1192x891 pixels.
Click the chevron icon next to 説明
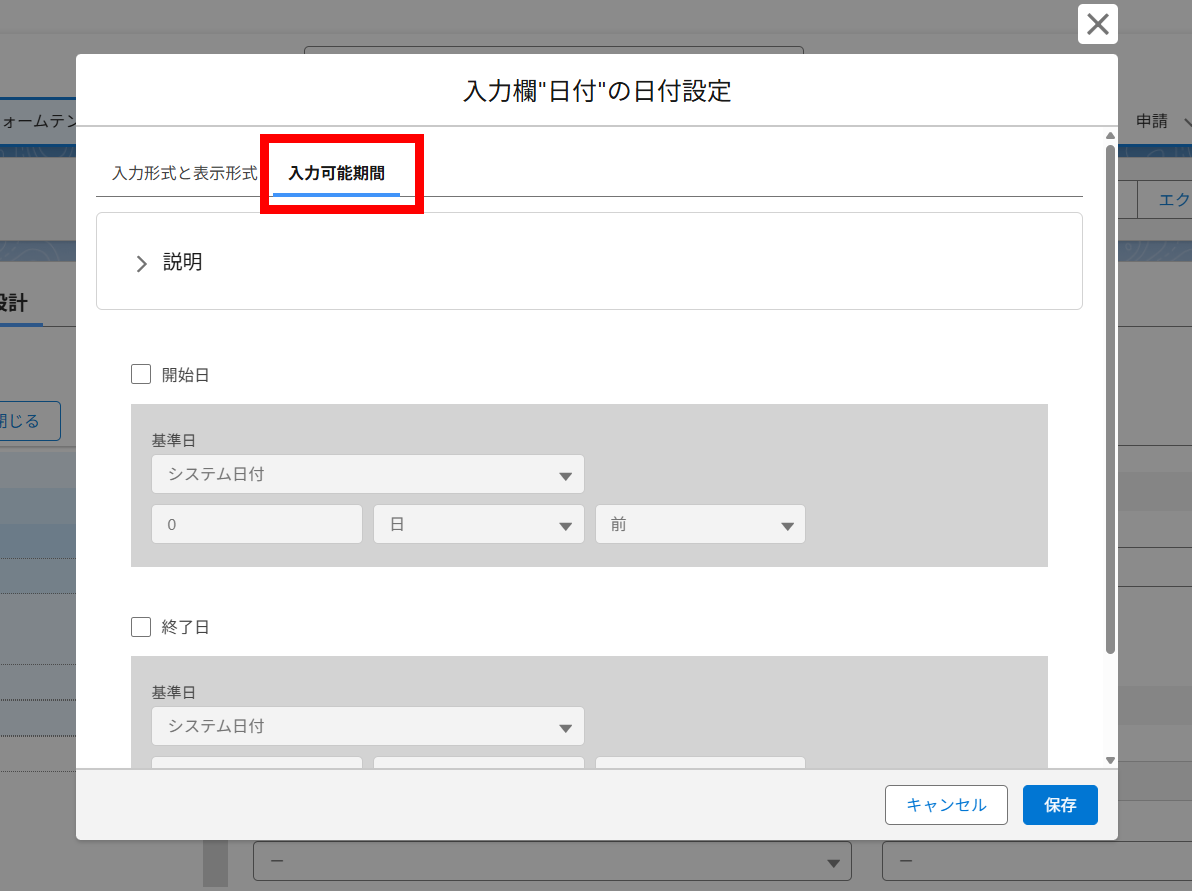[x=141, y=263]
